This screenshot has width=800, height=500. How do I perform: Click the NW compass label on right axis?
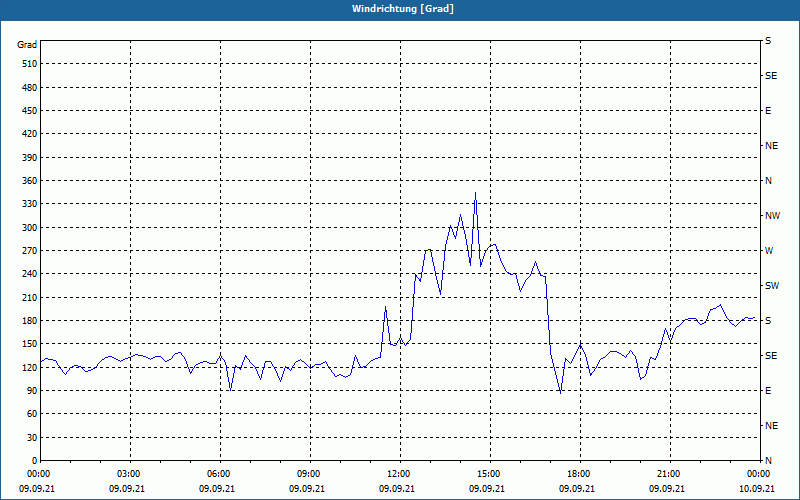[x=772, y=216]
